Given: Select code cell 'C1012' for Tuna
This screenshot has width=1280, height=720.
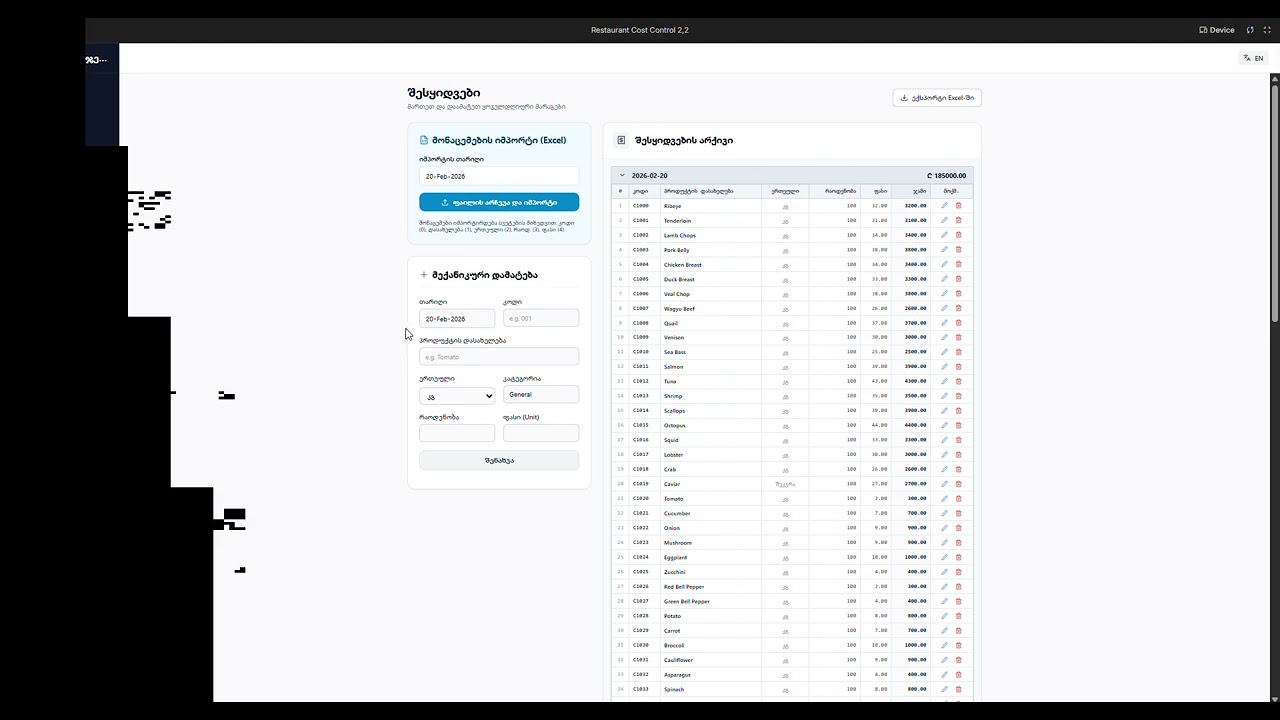Looking at the screenshot, I should point(641,382).
